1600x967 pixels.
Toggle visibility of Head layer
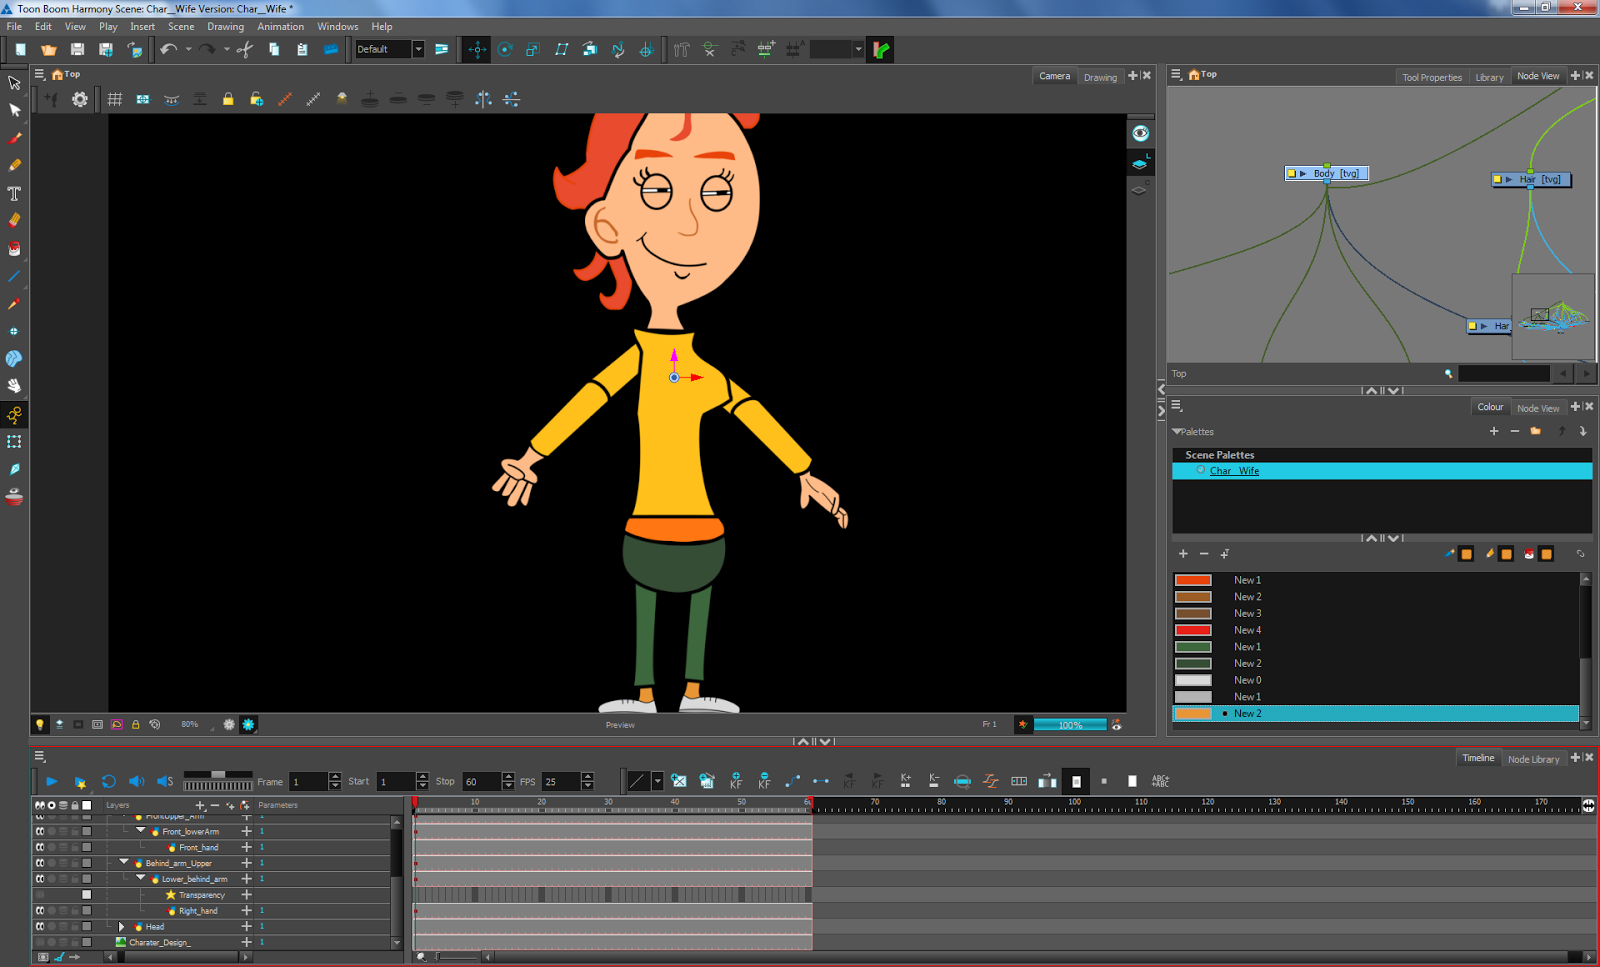coord(40,927)
